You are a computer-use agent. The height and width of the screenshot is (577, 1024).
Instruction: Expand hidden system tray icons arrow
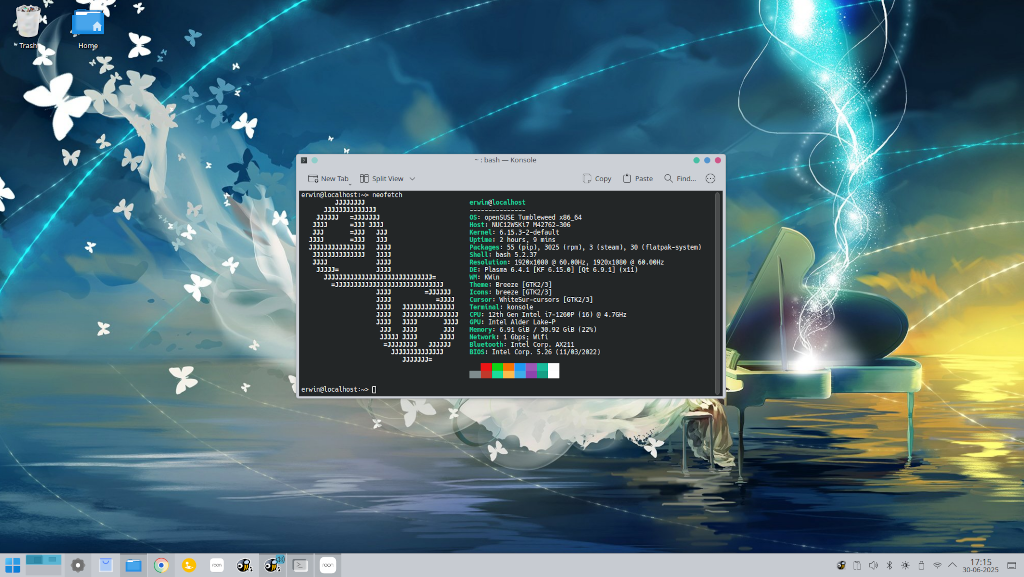pos(952,565)
